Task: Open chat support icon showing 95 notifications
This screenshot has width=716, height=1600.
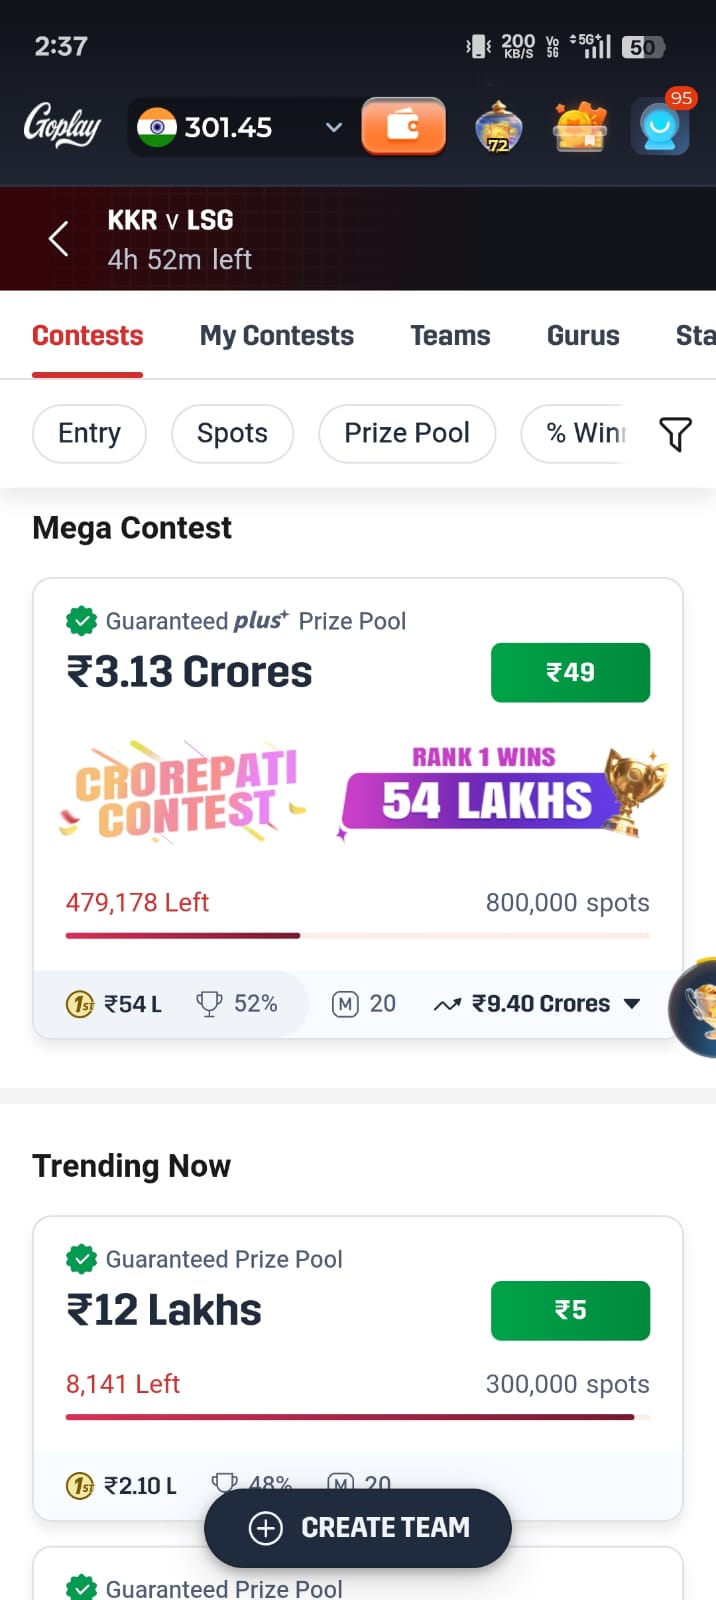Action: 660,127
